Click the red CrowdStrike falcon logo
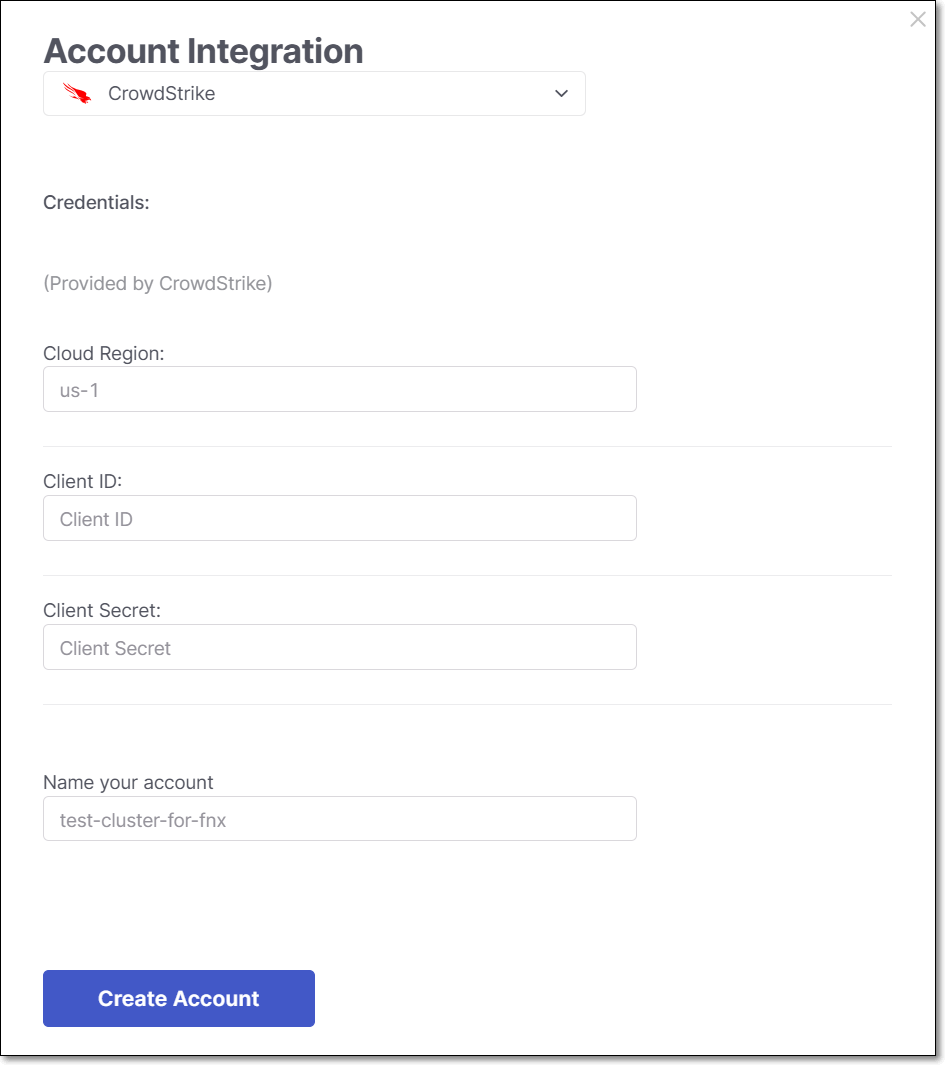Image resolution: width=945 pixels, height=1065 pixels. click(x=77, y=93)
